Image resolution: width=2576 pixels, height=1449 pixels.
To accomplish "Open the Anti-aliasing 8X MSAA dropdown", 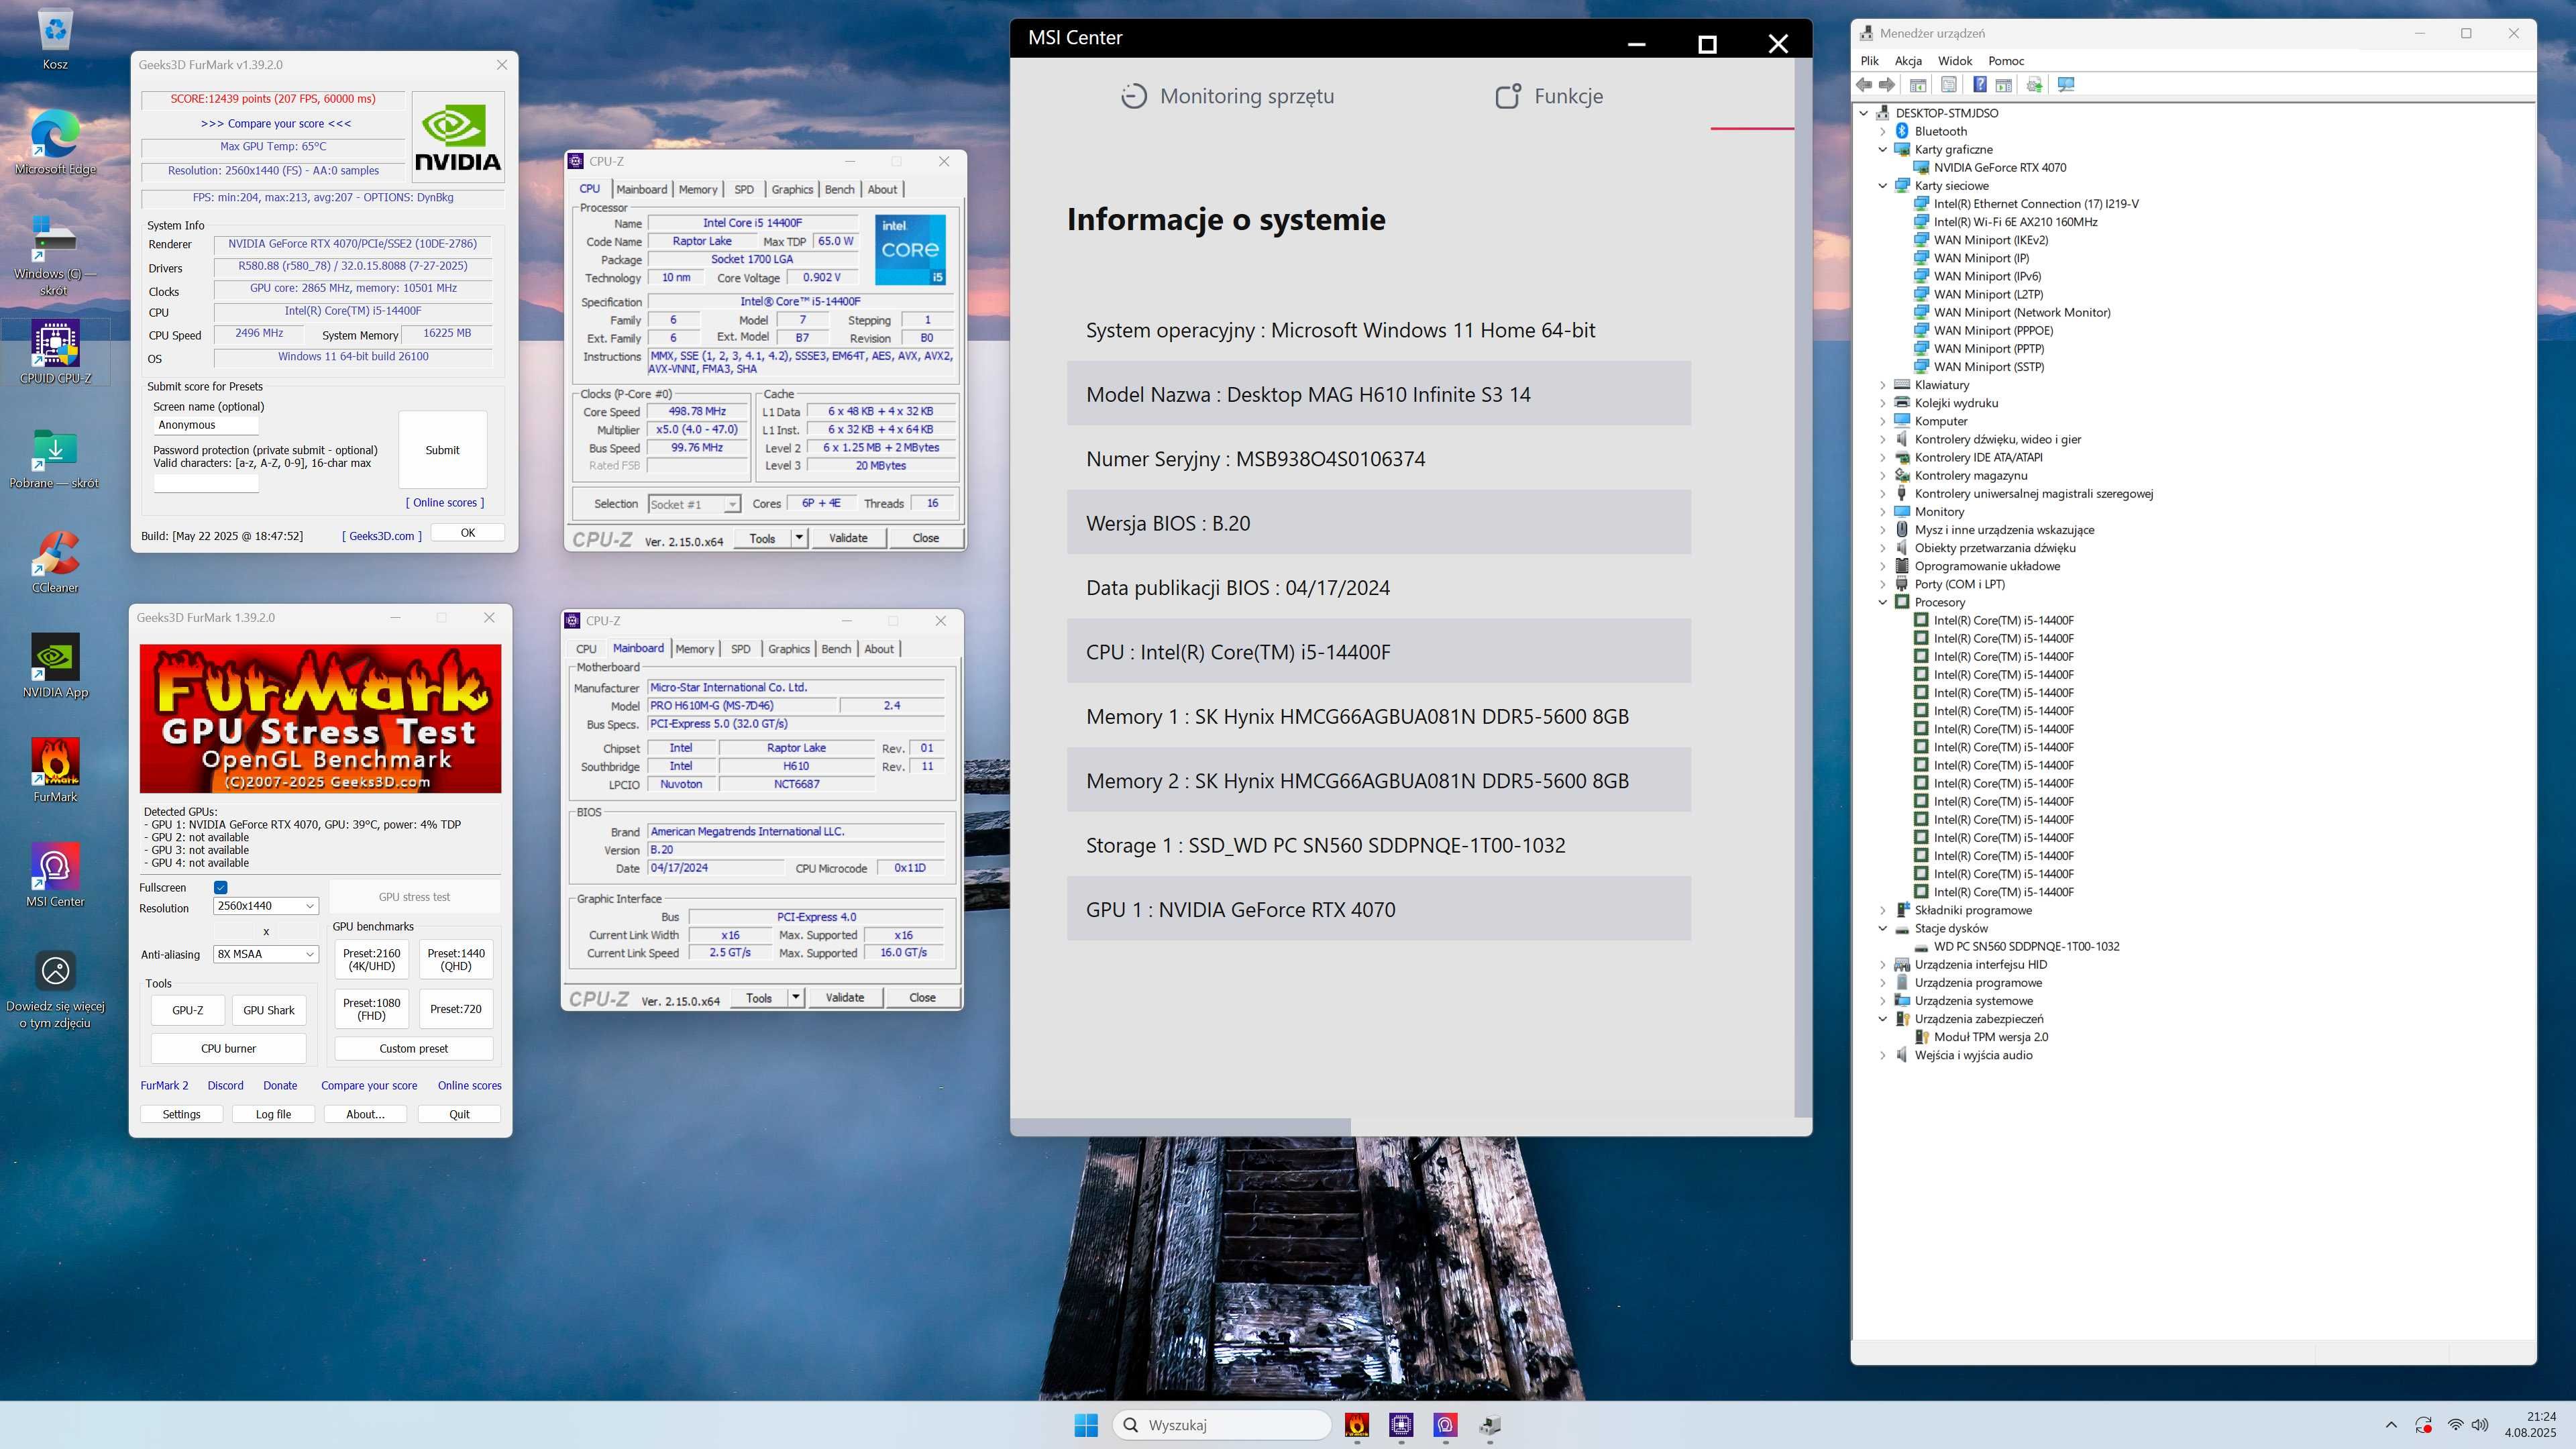I will 266,954.
